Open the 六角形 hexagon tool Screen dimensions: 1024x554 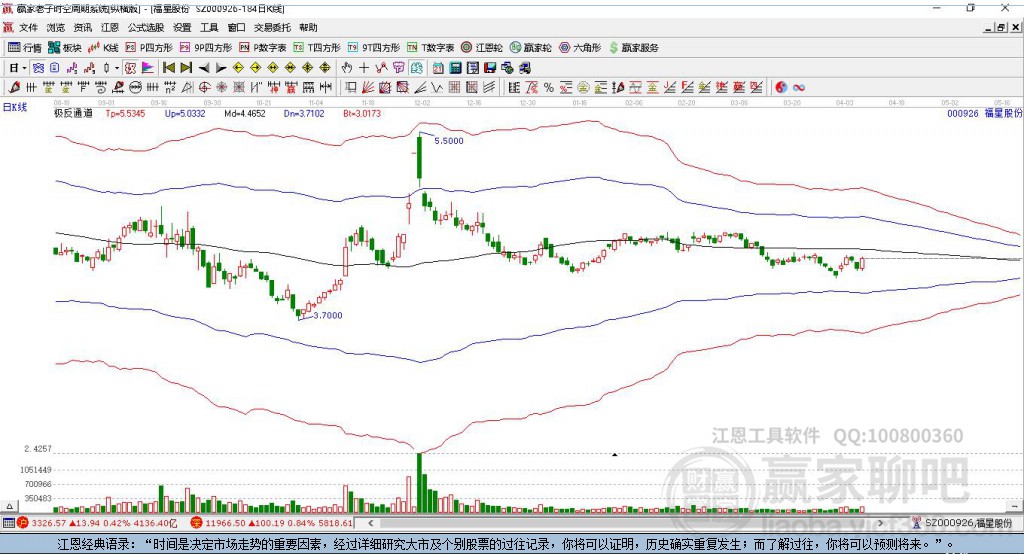[x=580, y=48]
